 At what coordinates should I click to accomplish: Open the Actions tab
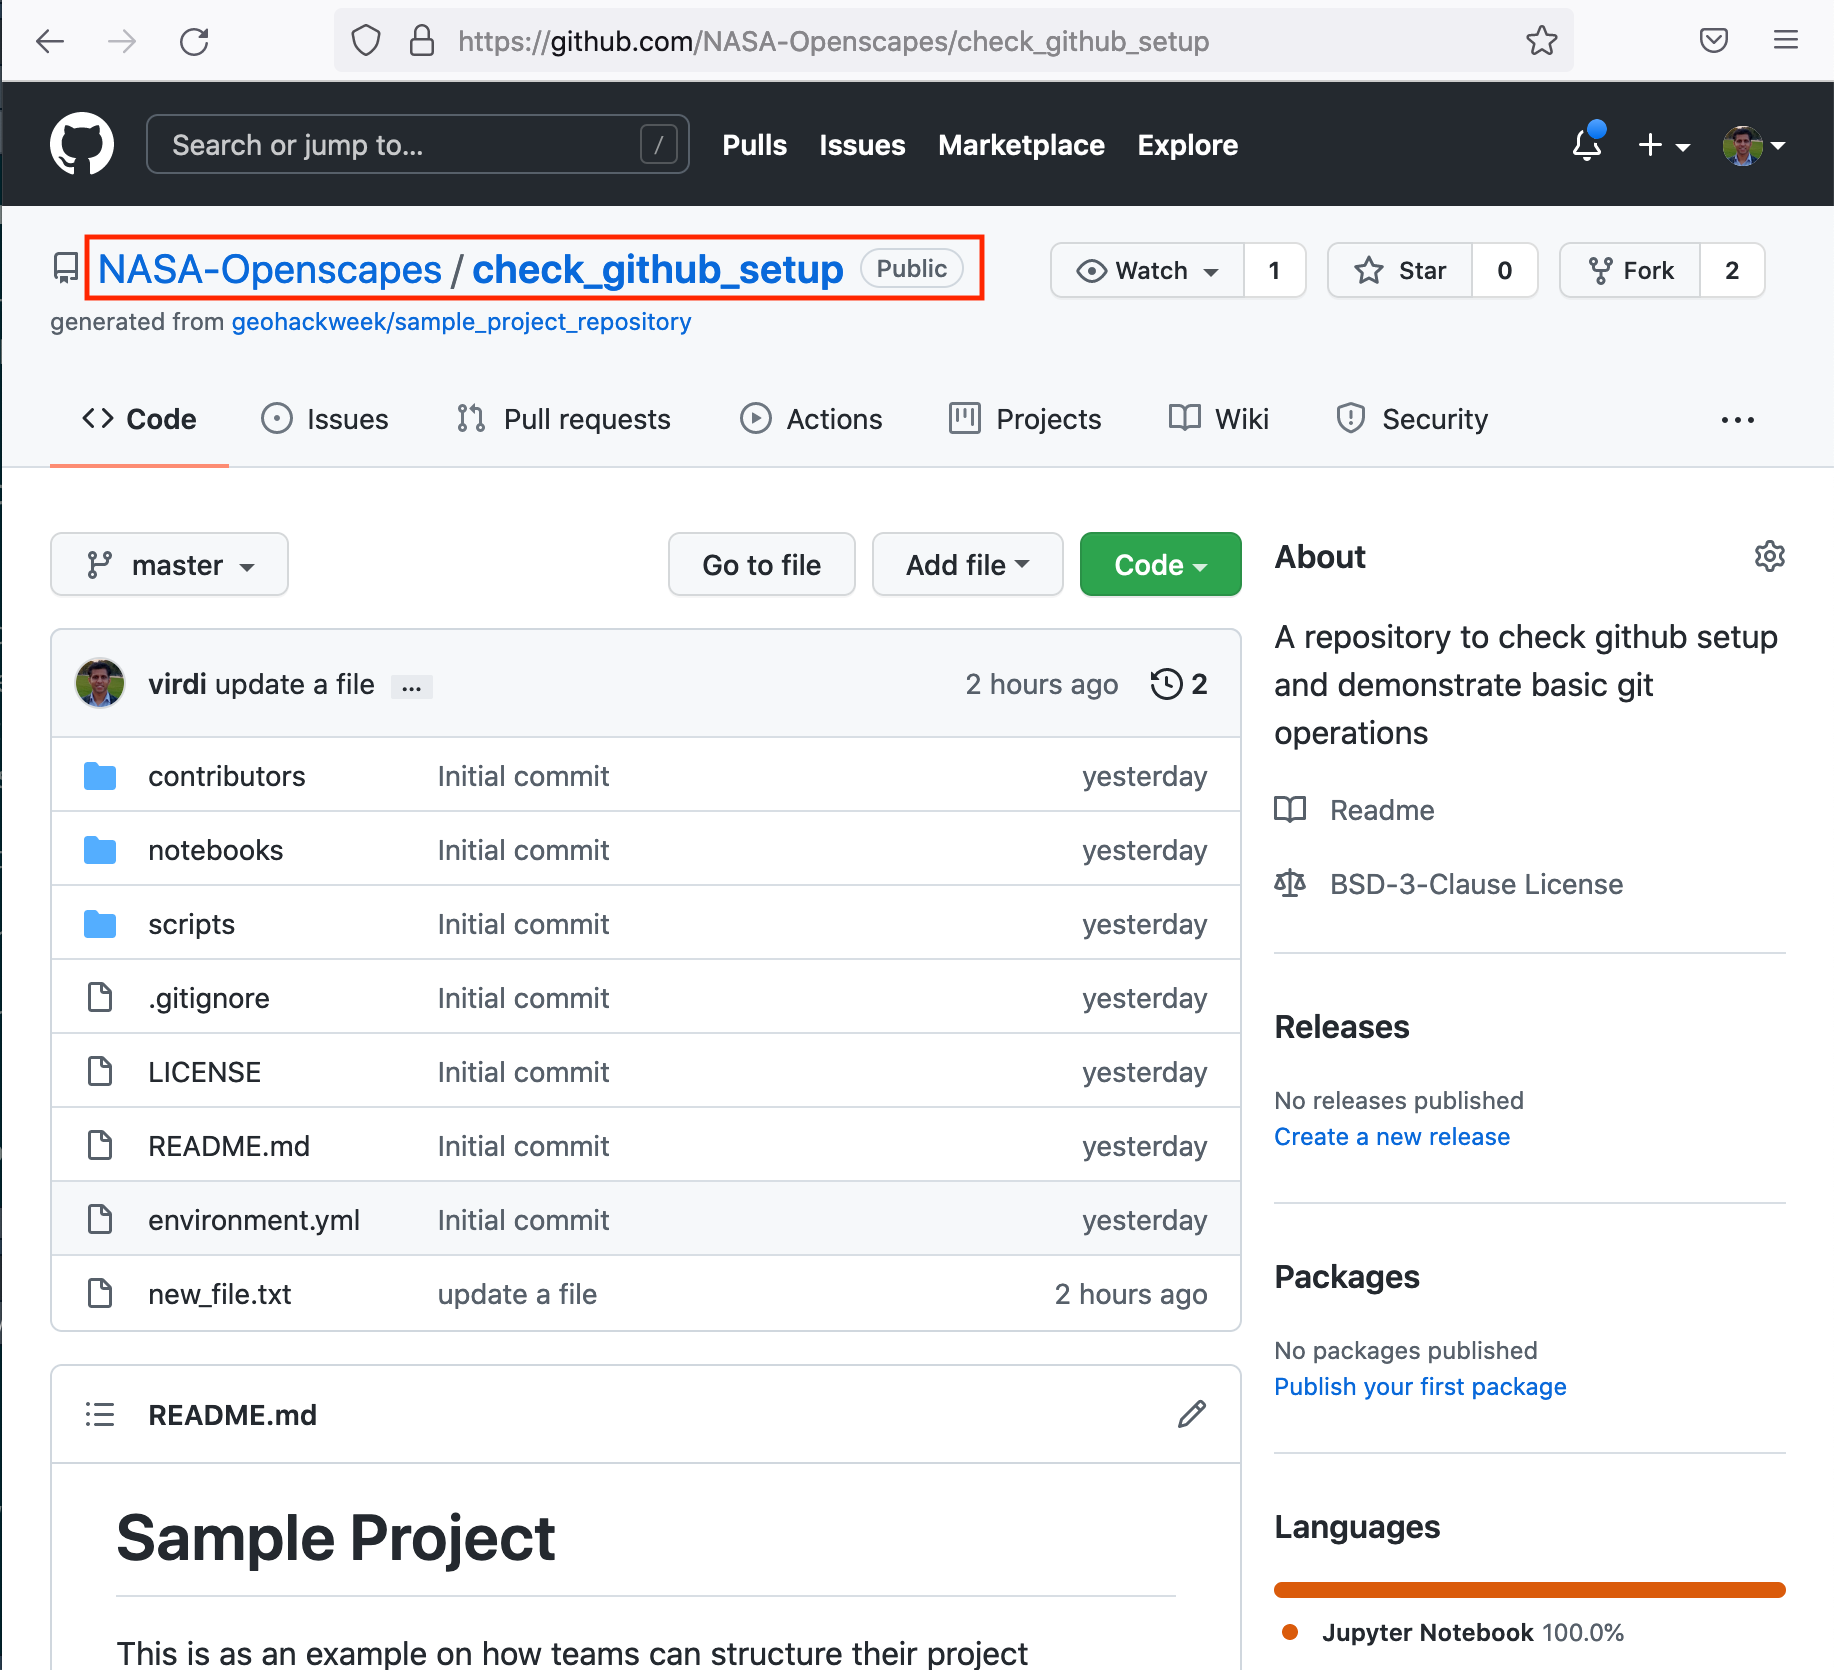click(811, 419)
